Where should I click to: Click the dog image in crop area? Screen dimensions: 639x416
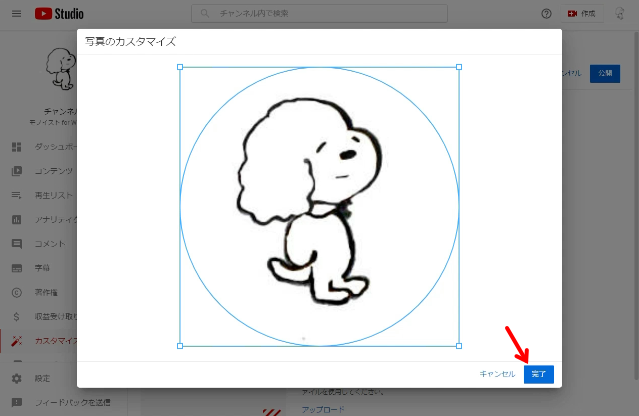310,202
